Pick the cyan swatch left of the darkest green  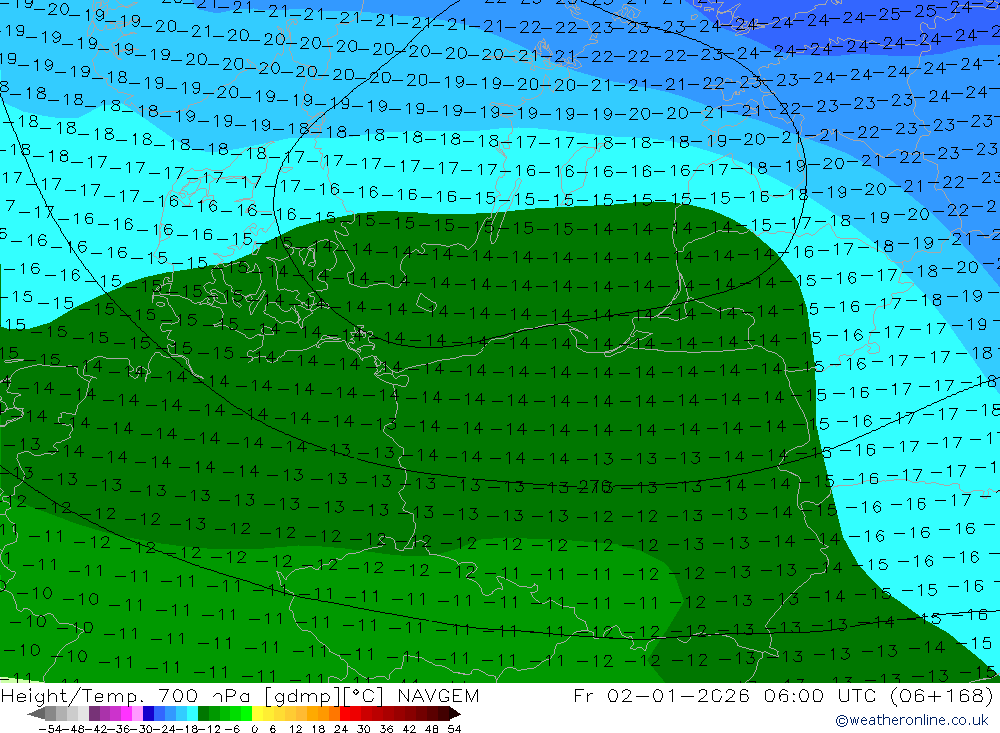tap(192, 714)
